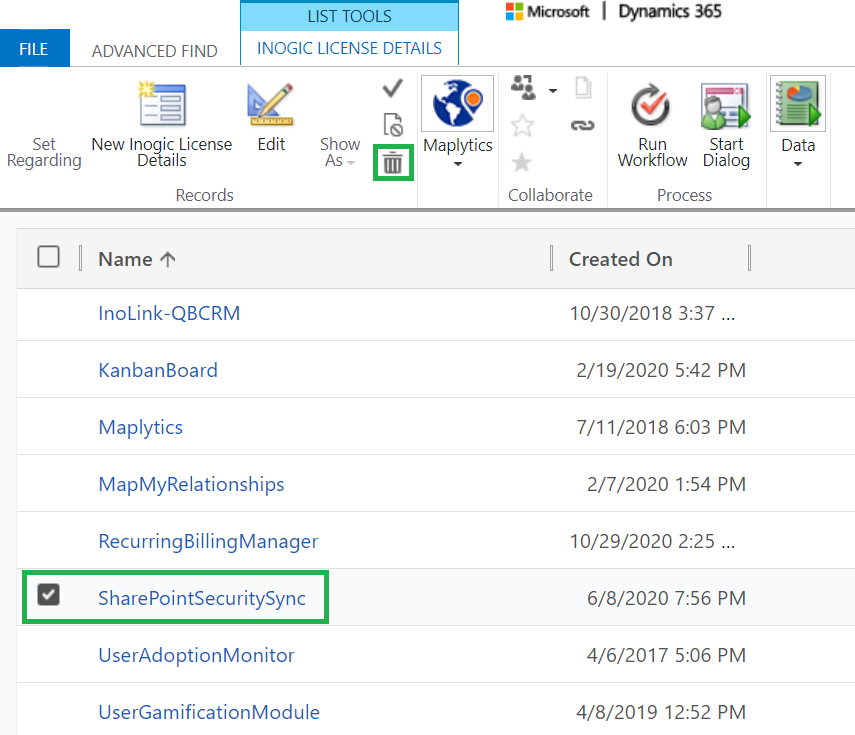
Task: Open the FILE tab
Action: (34, 49)
